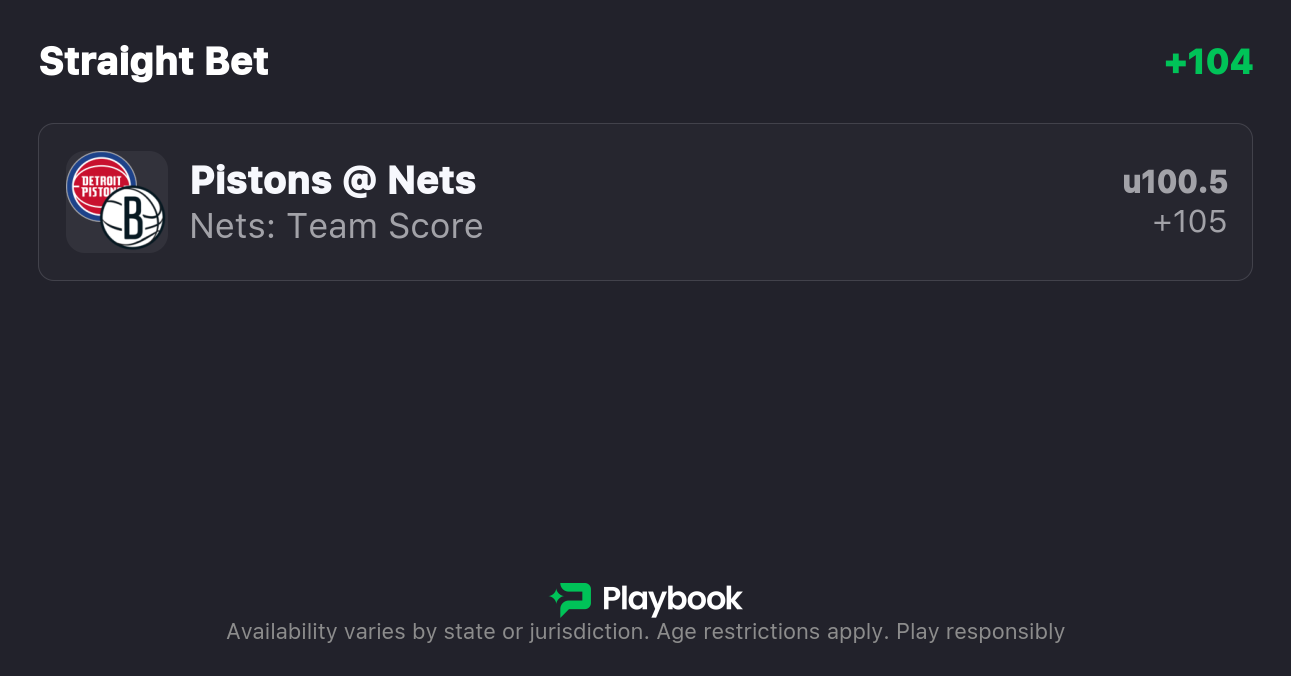
Task: Click the green Playbook logo icon
Action: click(571, 599)
